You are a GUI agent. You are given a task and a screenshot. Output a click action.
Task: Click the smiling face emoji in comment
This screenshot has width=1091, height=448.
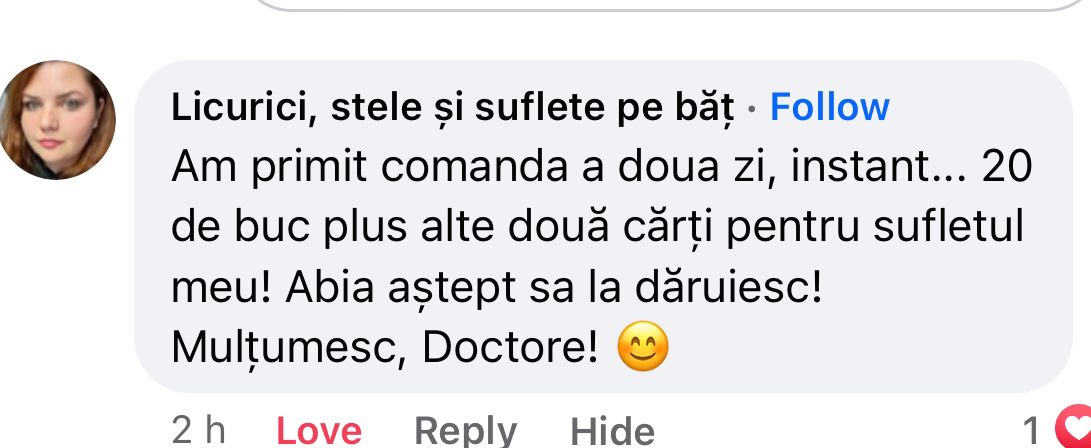pos(643,346)
